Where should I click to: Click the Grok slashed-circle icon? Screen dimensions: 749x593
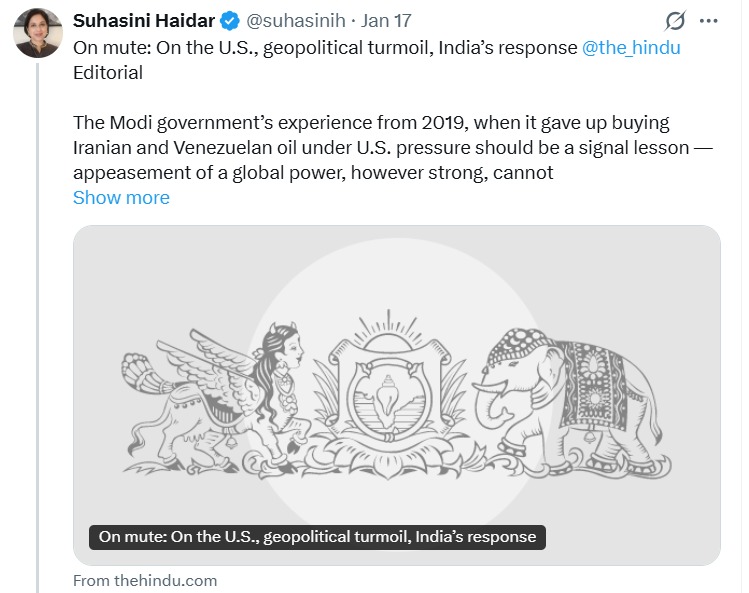tap(675, 21)
